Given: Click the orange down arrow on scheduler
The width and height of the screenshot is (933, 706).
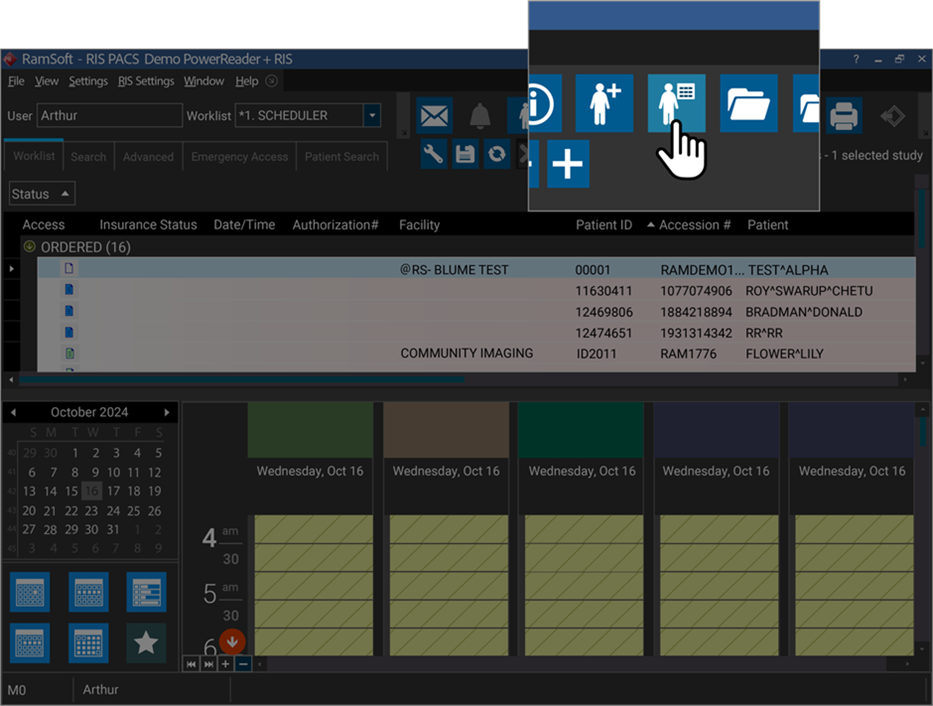Looking at the screenshot, I should (231, 642).
